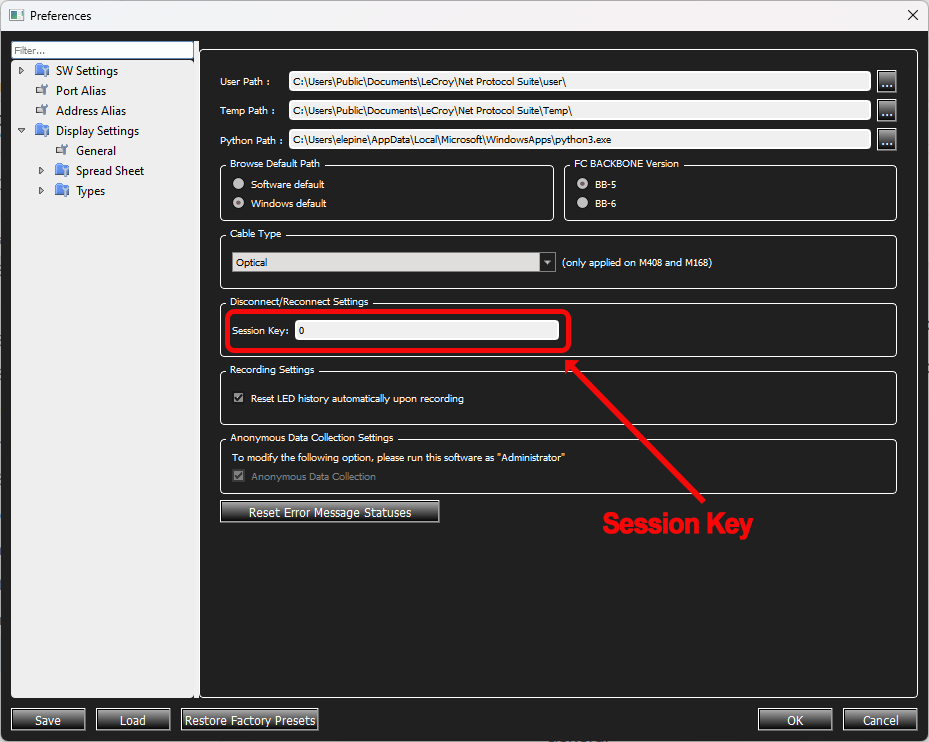929x742 pixels.
Task: Click the Preferences window title icon
Action: pyautogui.click(x=17, y=15)
